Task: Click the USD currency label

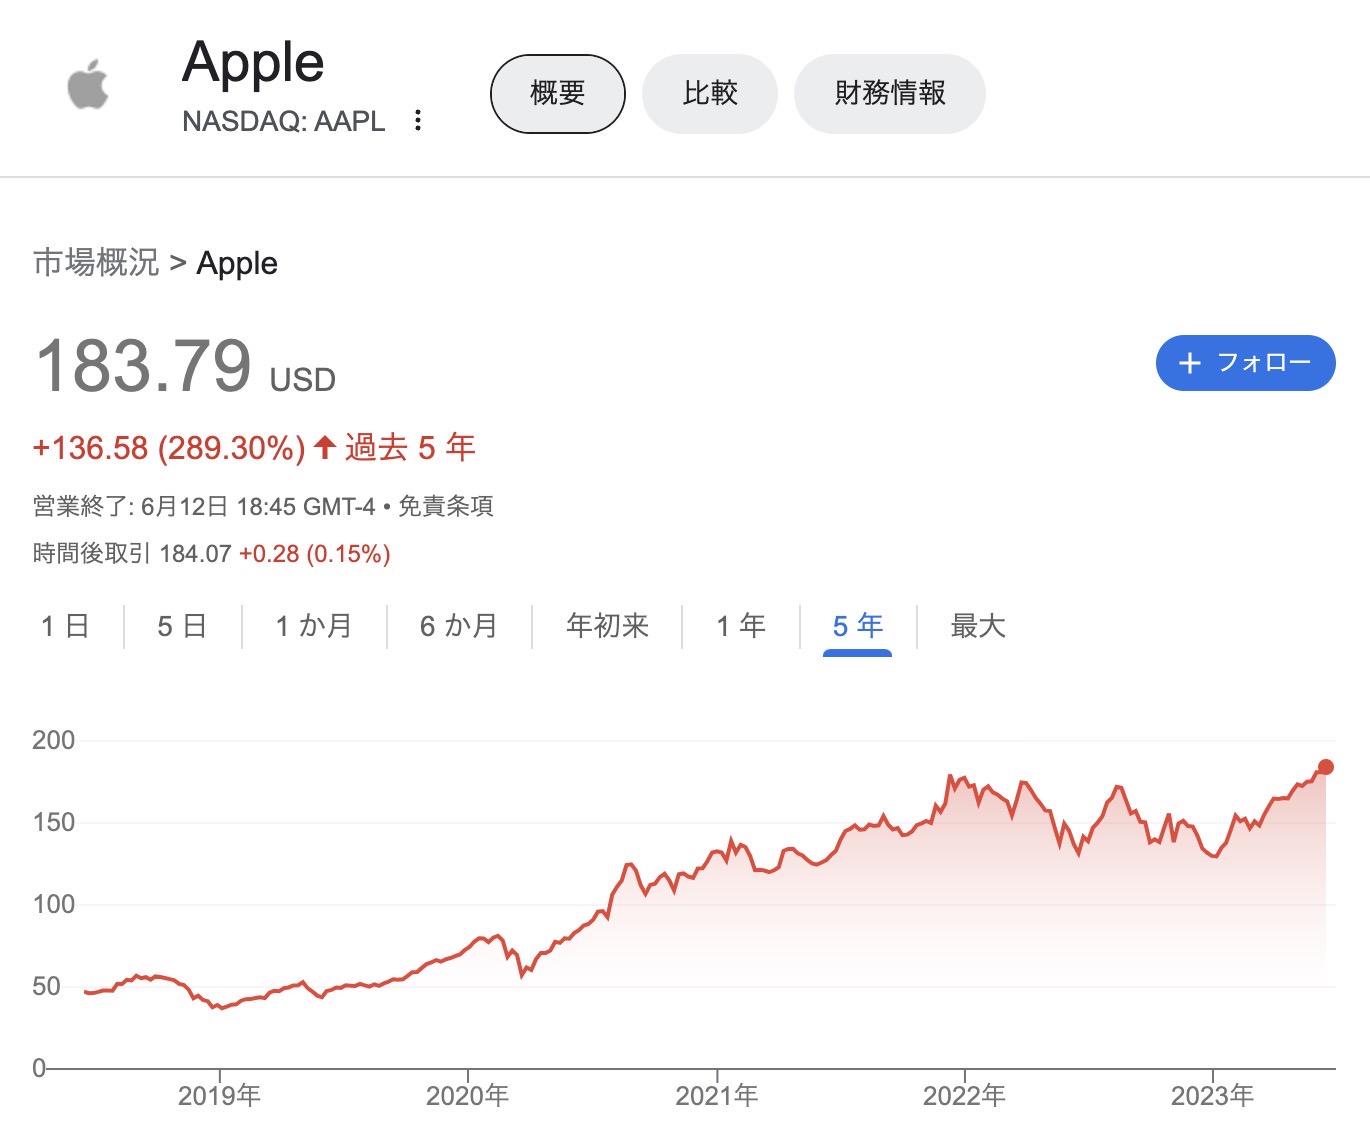Action: (x=303, y=380)
